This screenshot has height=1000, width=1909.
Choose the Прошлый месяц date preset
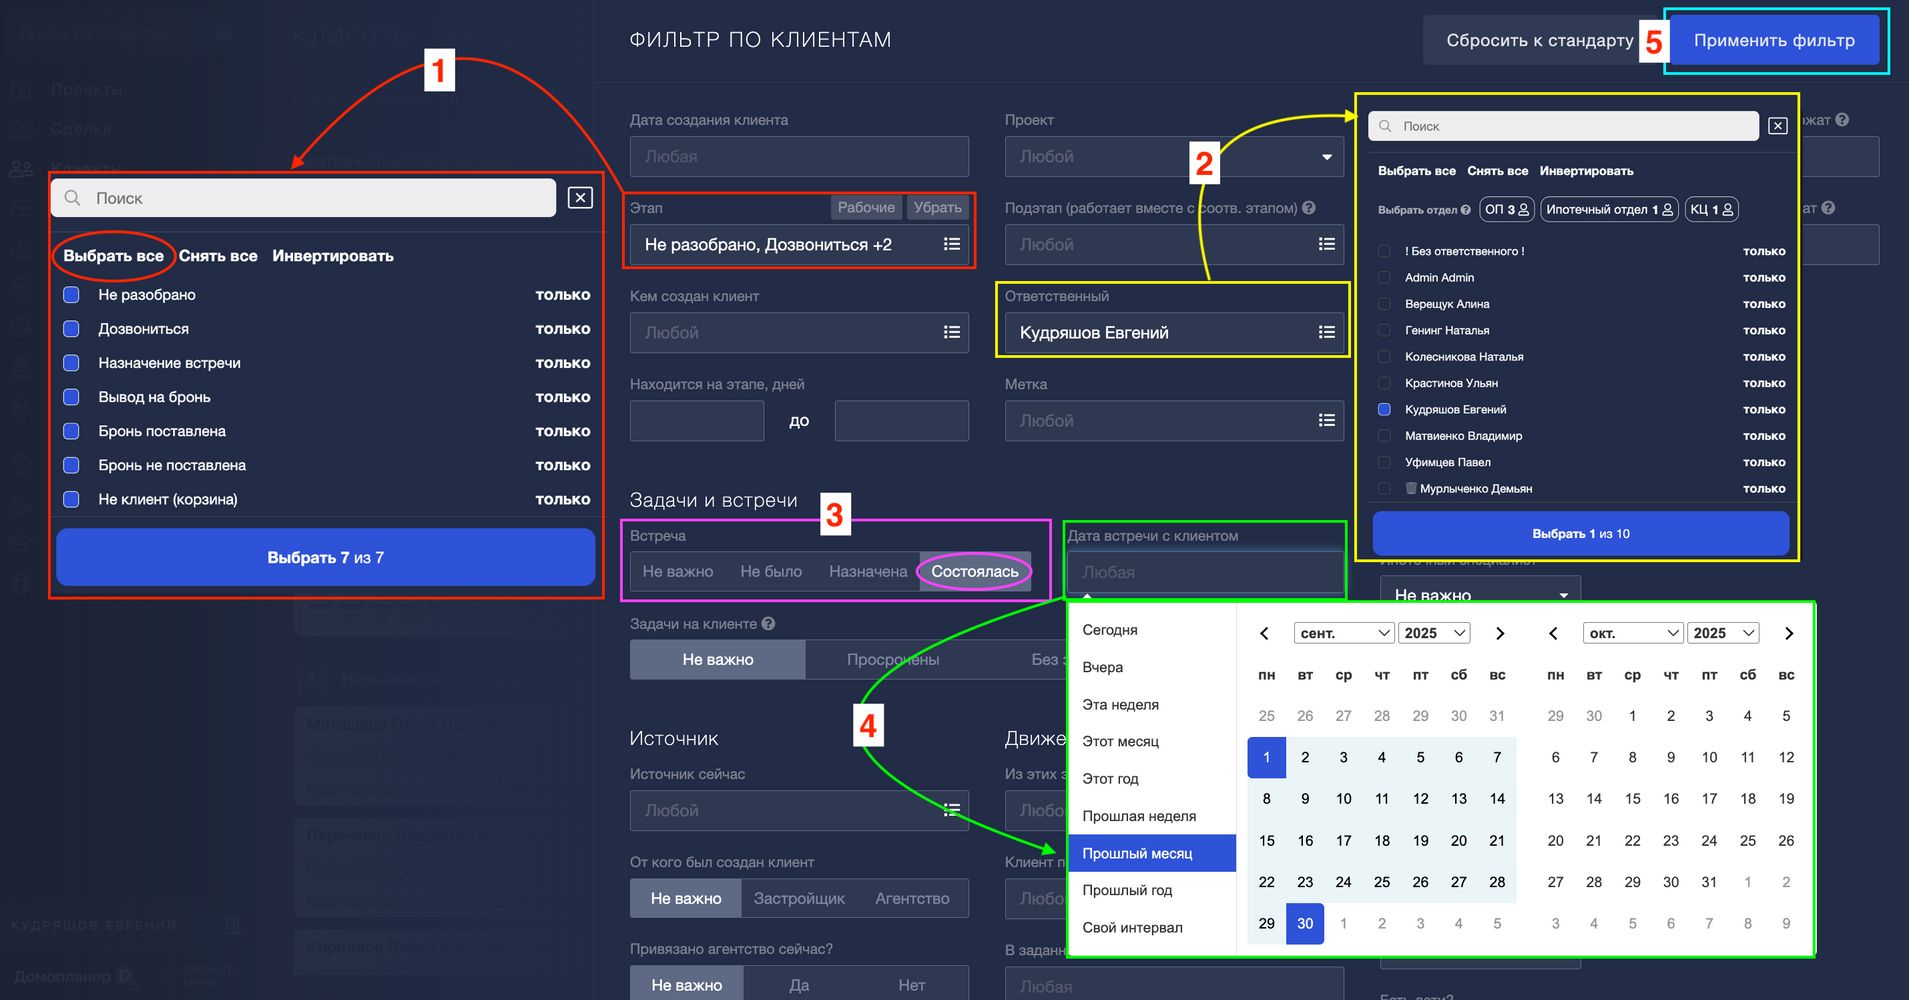1153,853
